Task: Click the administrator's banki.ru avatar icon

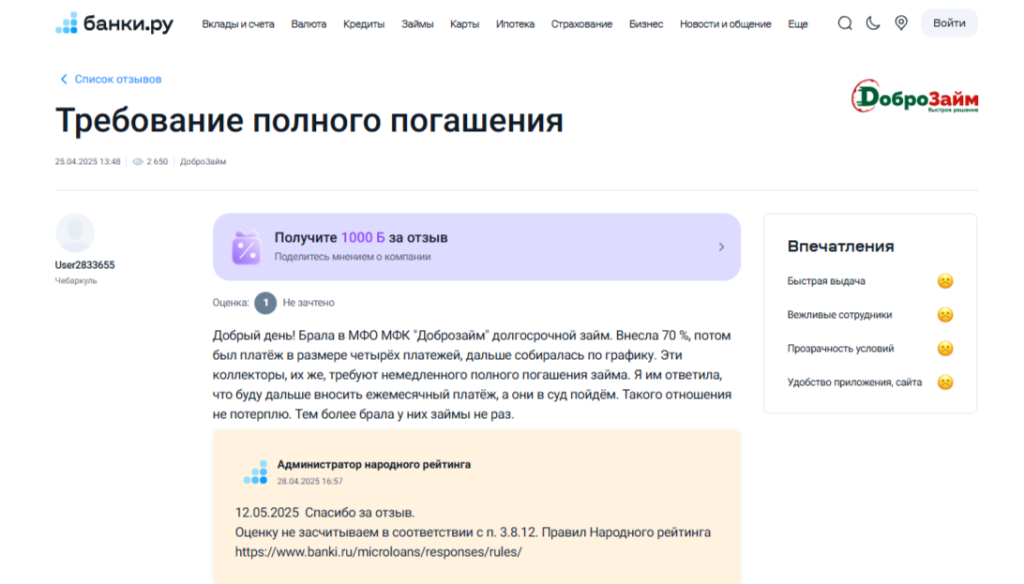Action: click(255, 472)
